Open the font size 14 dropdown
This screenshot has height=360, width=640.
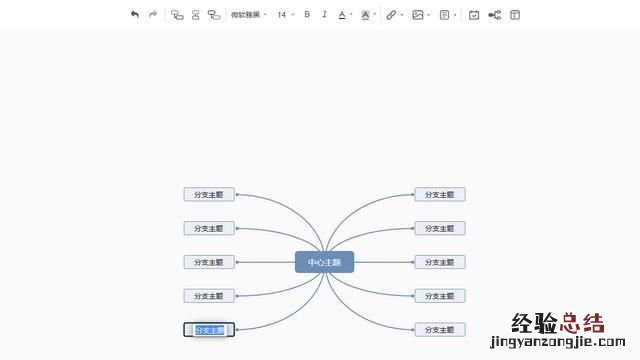(286, 15)
